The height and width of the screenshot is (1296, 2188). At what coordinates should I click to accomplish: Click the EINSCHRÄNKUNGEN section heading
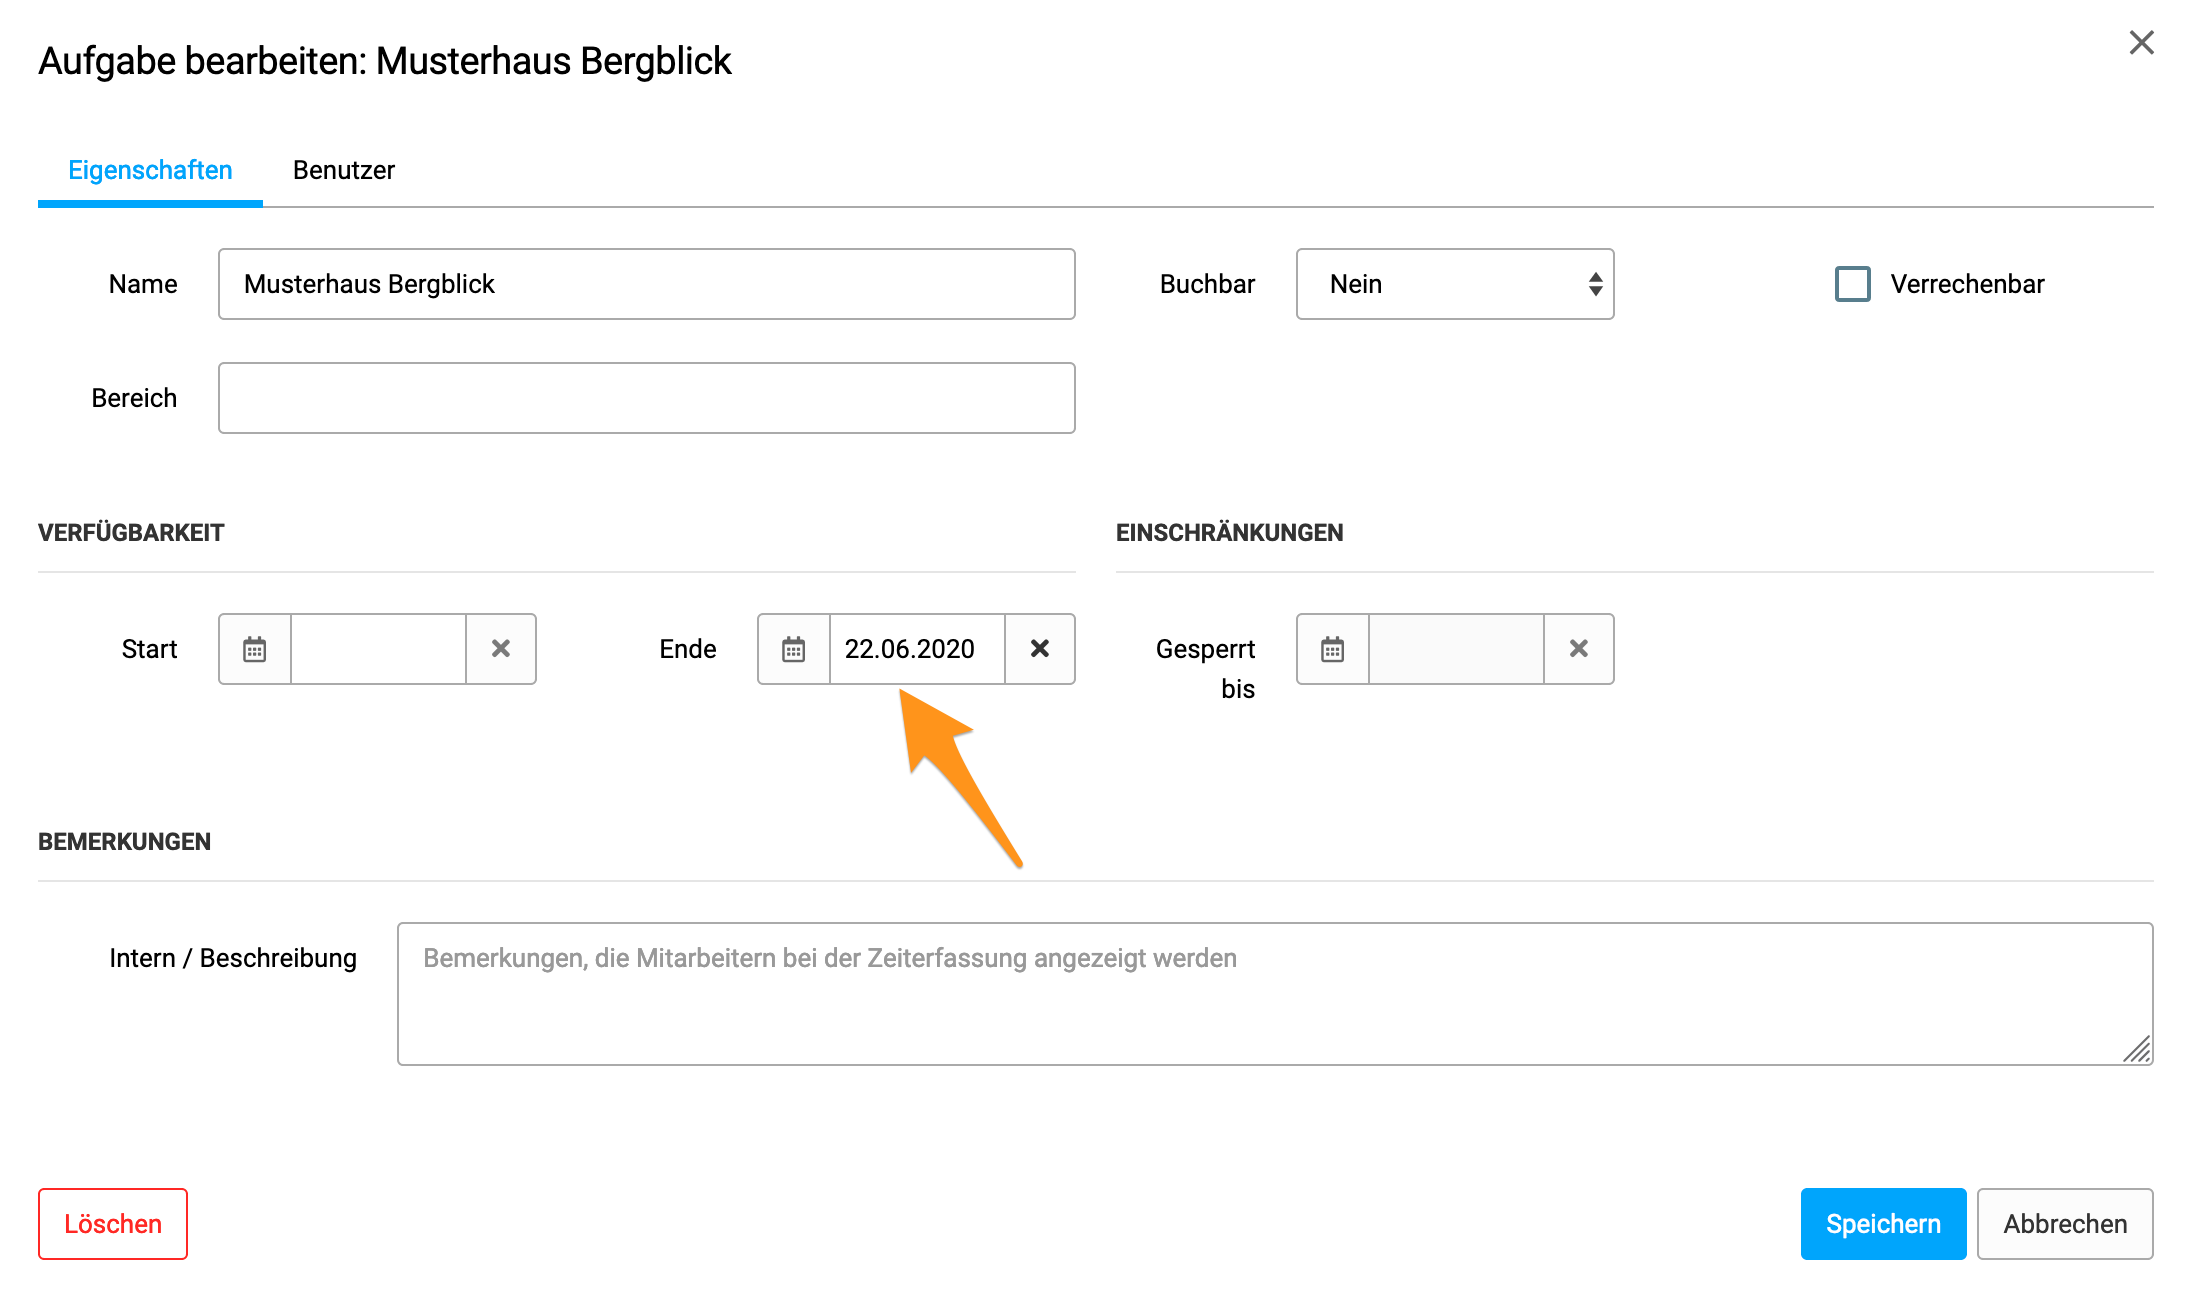coord(1229,533)
